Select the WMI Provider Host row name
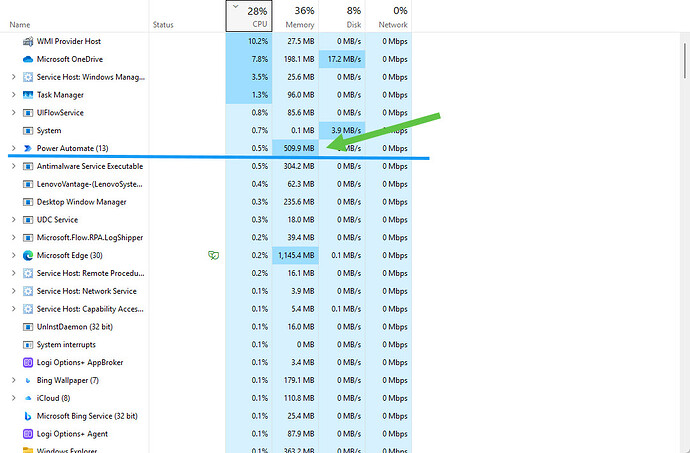This screenshot has width=690, height=453. (x=69, y=41)
